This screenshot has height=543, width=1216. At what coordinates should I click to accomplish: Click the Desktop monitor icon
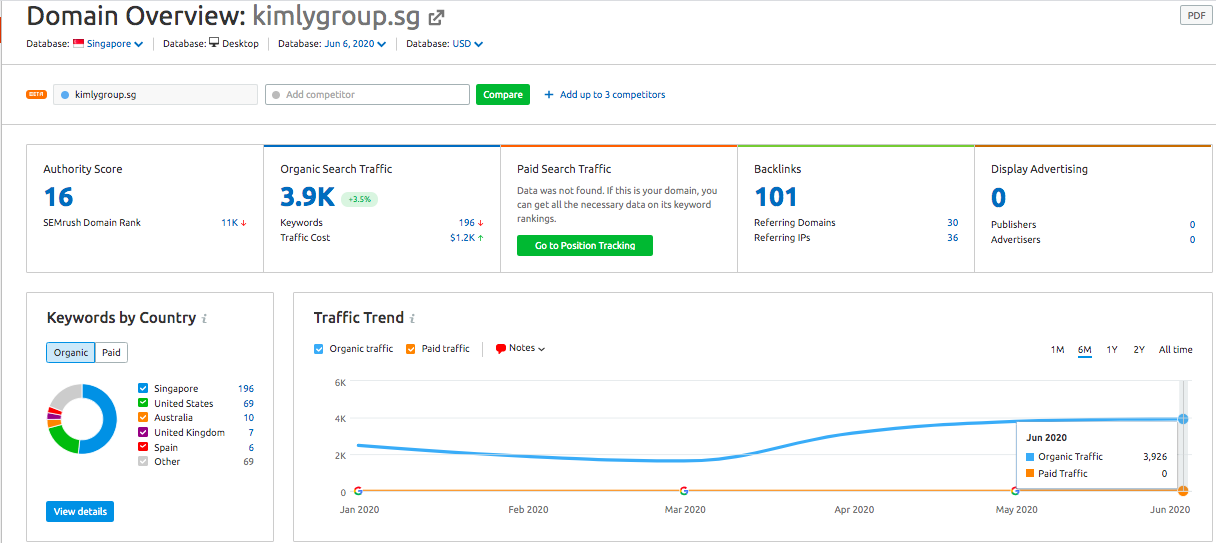214,43
